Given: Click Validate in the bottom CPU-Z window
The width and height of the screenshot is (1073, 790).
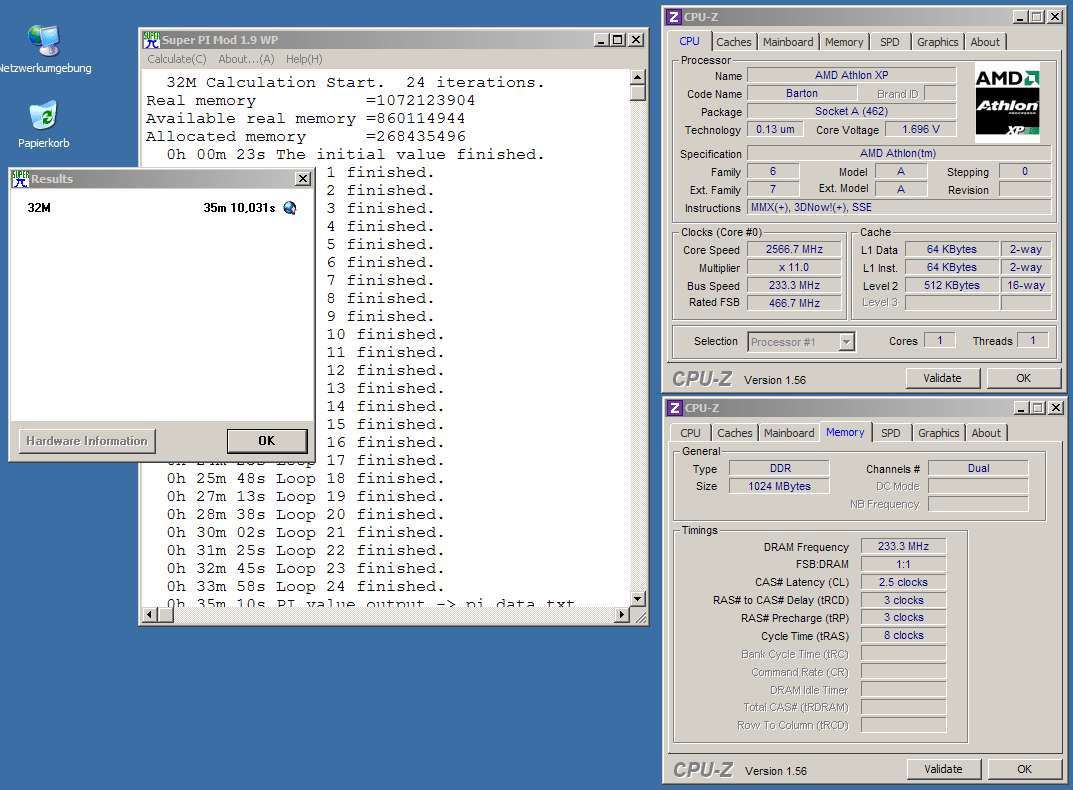Looking at the screenshot, I should coord(943,769).
